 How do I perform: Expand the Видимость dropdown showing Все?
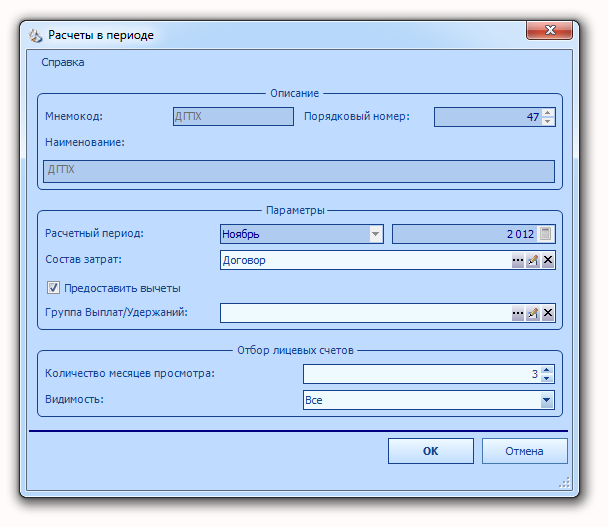546,400
